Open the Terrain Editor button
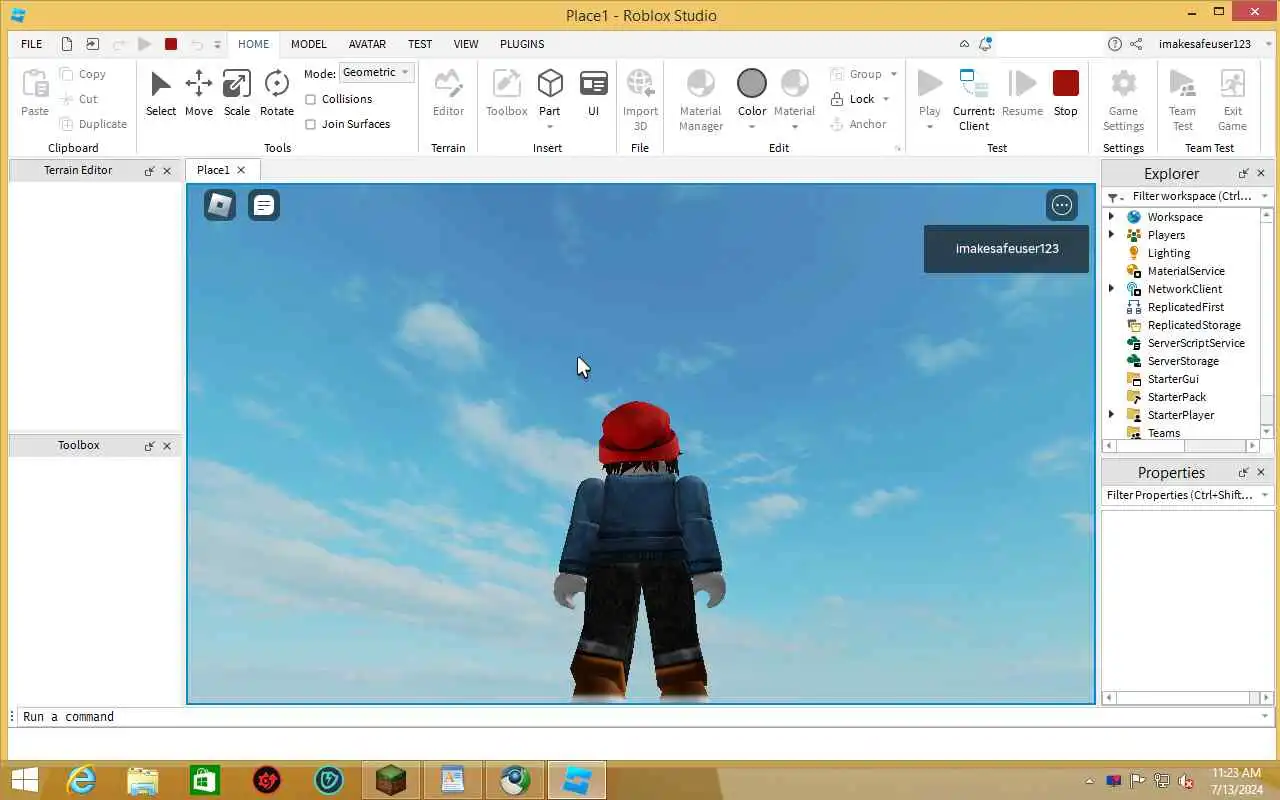Viewport: 1280px width, 800px height. (448, 93)
